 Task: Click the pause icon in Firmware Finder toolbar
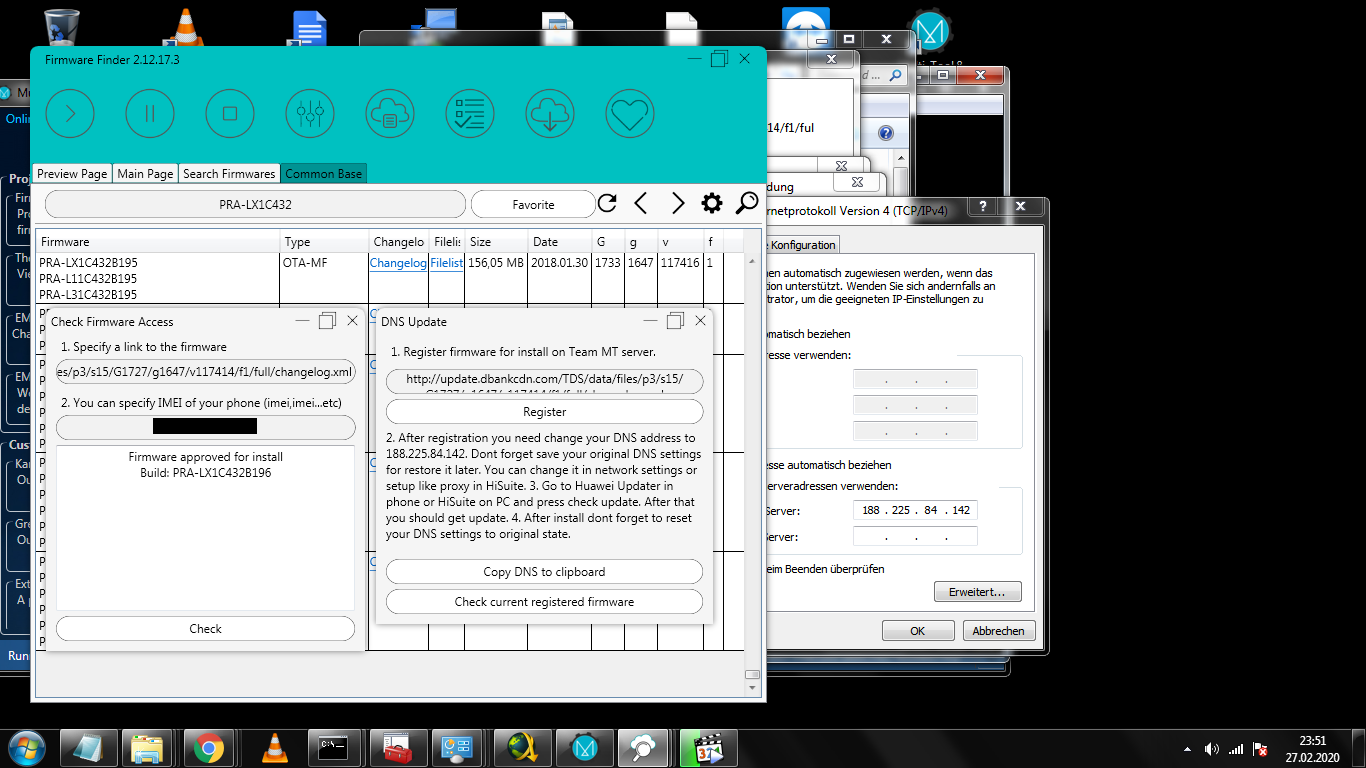[x=150, y=113]
